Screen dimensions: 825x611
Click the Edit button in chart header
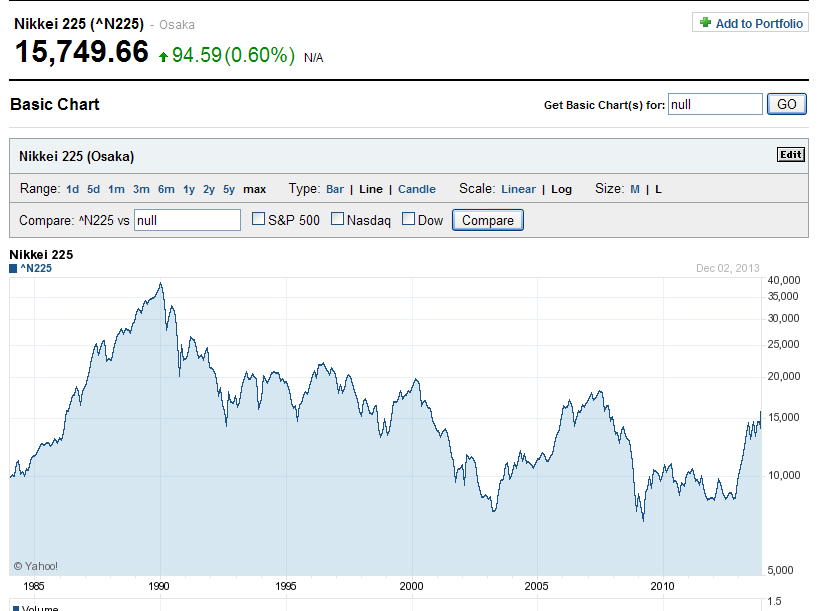pos(790,155)
